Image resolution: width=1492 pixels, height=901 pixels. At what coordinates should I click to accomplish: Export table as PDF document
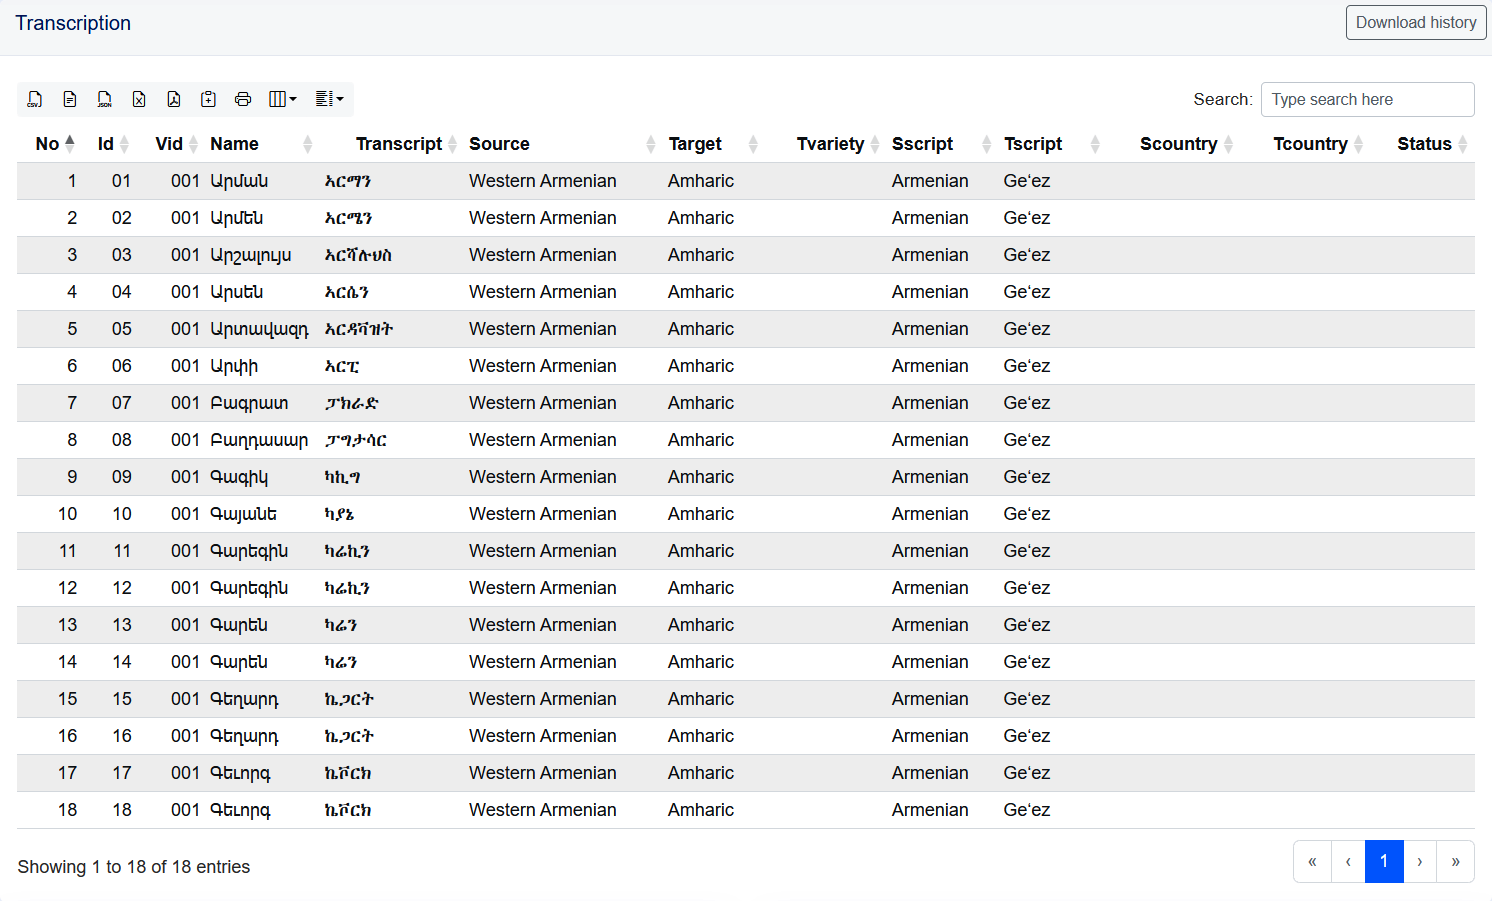(174, 99)
